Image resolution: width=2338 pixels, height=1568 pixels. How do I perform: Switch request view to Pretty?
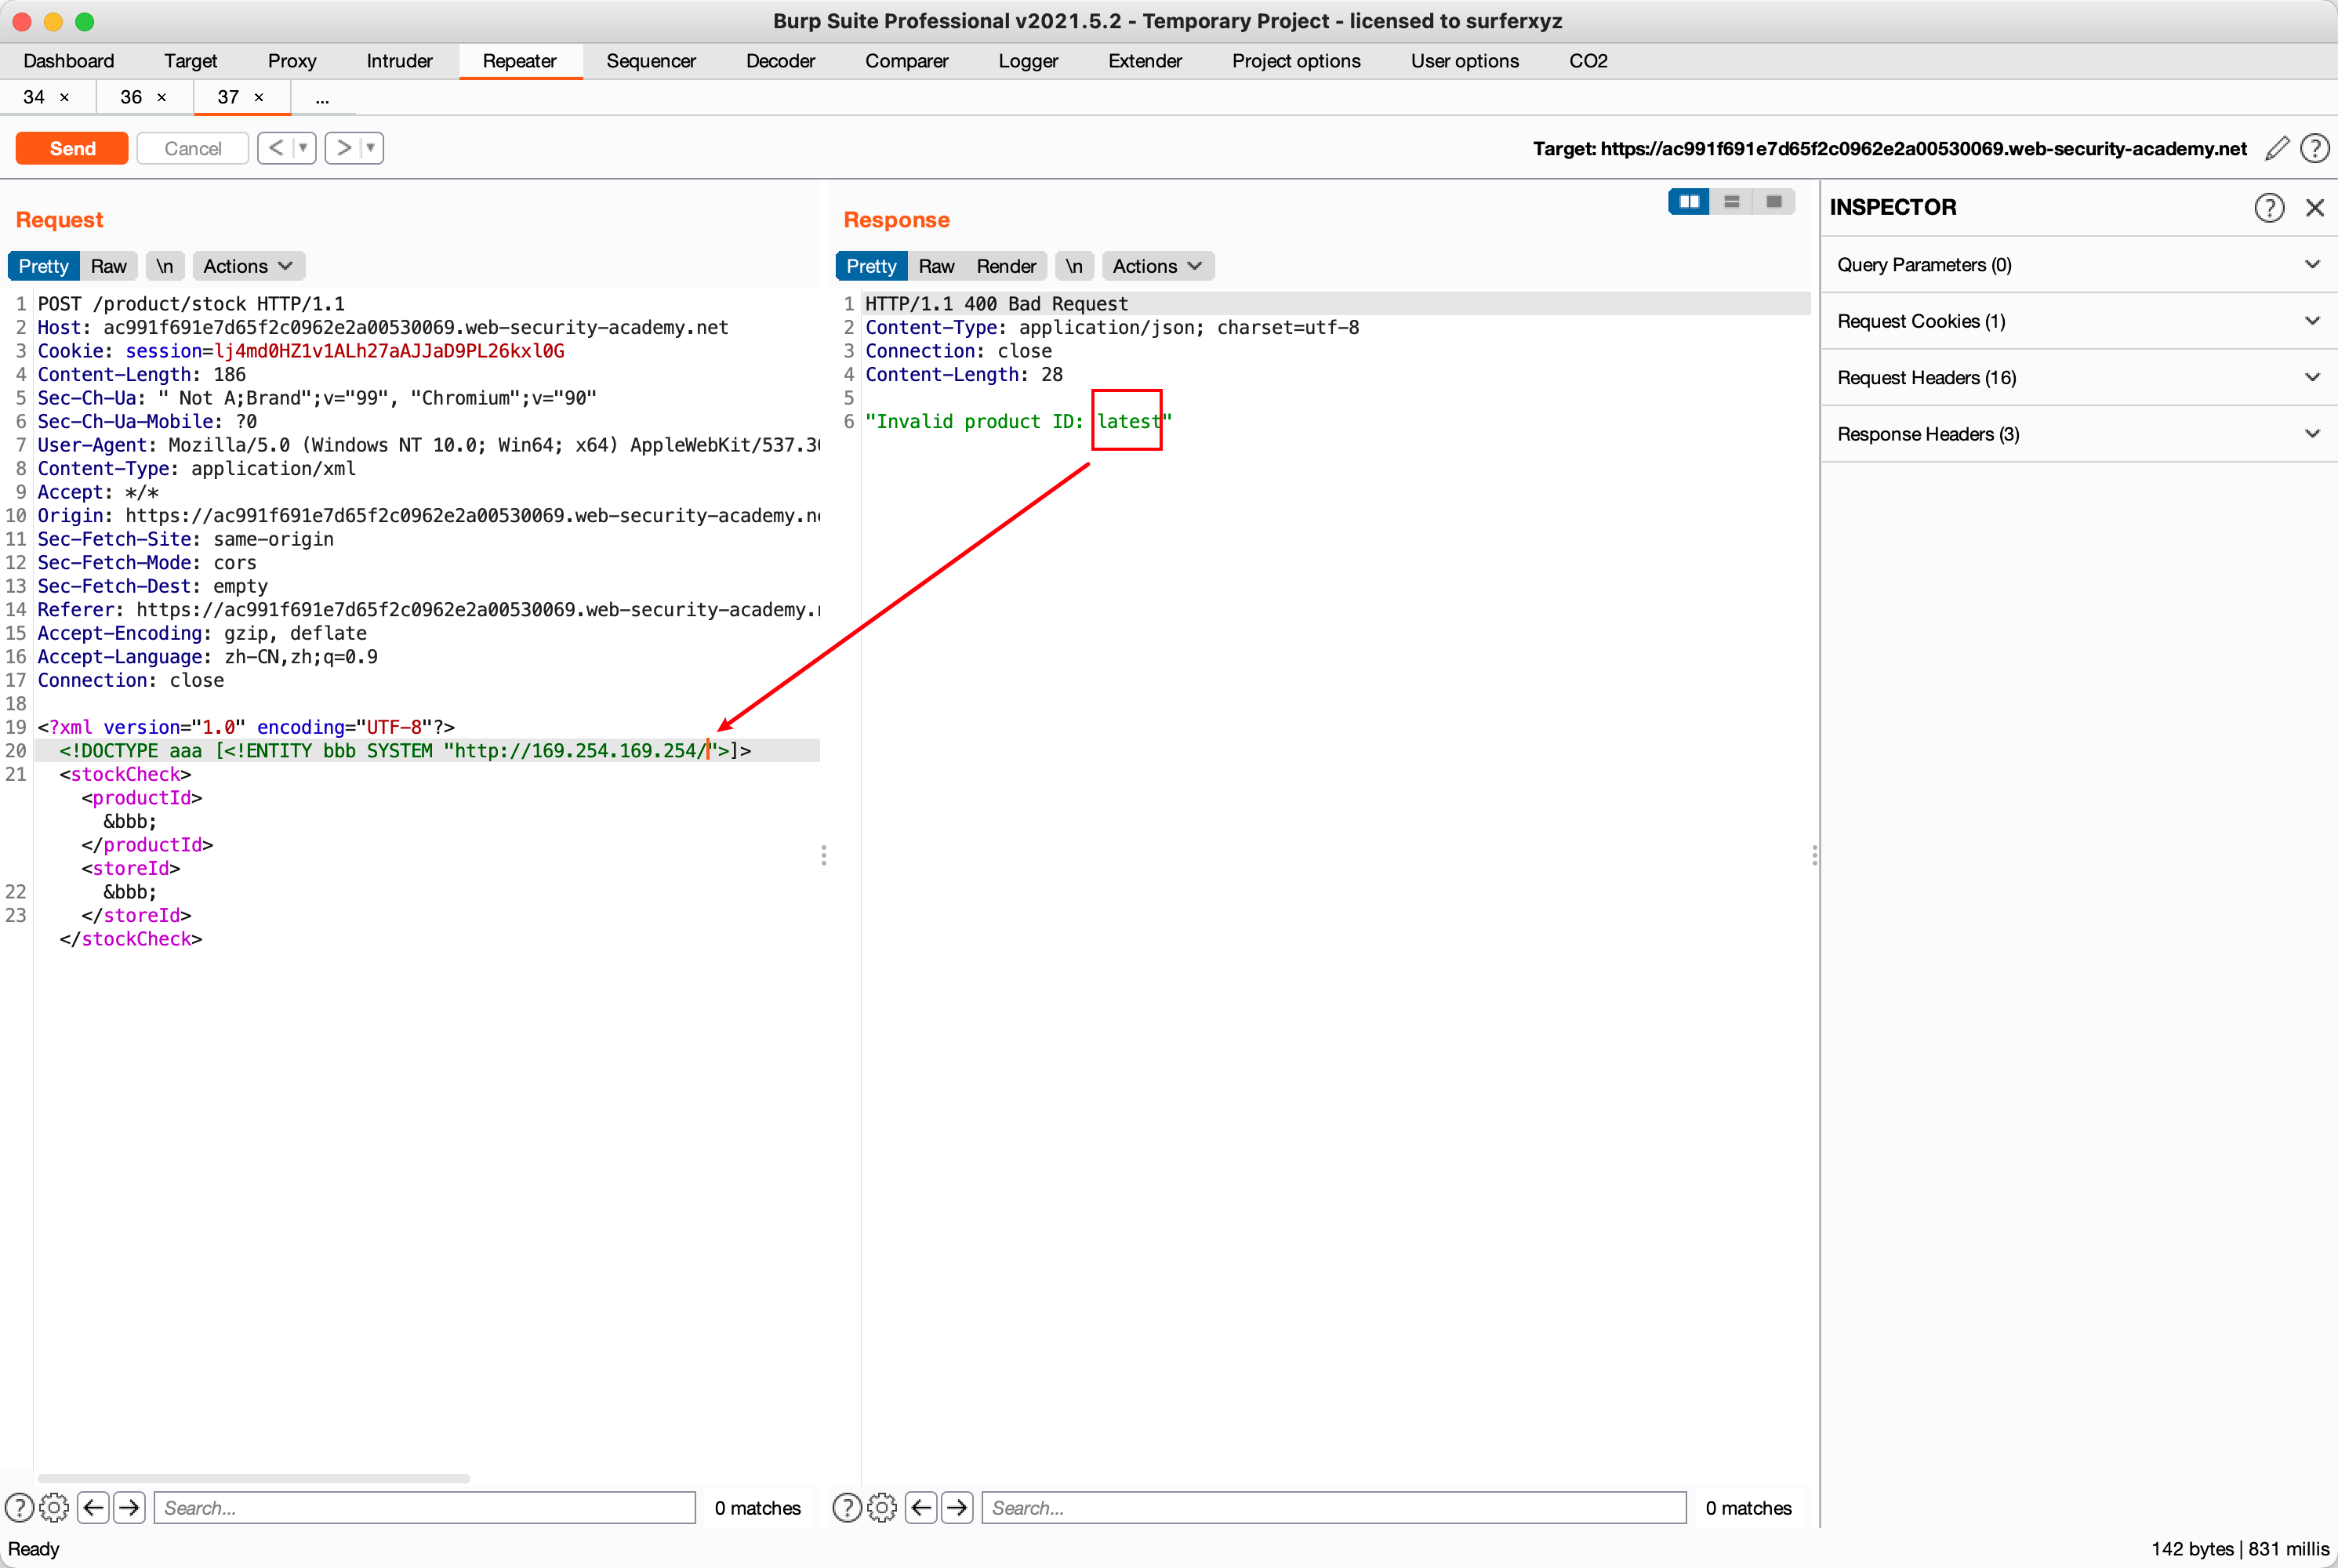coord(43,266)
